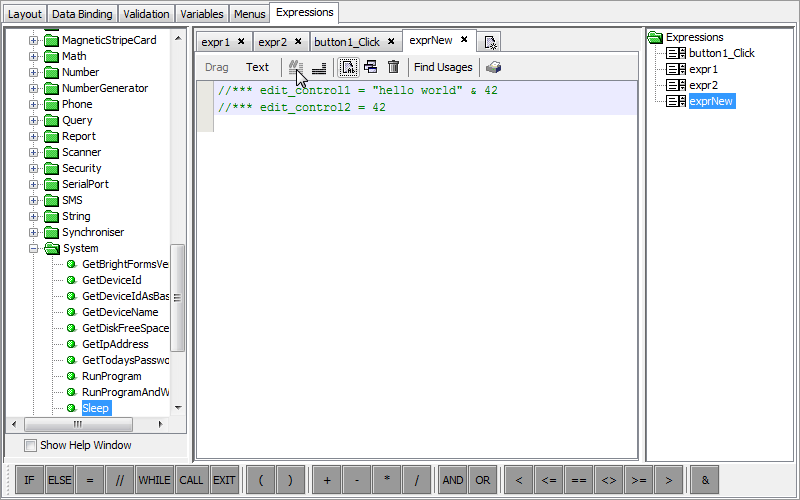Close the expr2 tab
This screenshot has width=800, height=500.
pos(298,41)
